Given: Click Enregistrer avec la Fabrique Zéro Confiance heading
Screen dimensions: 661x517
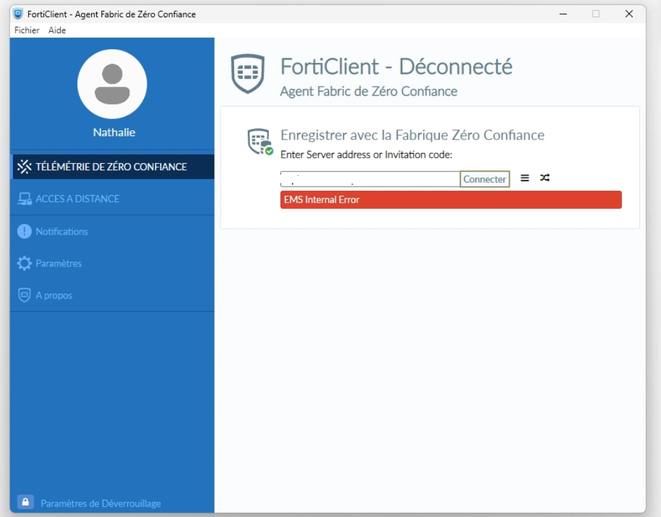Looking at the screenshot, I should 412,135.
